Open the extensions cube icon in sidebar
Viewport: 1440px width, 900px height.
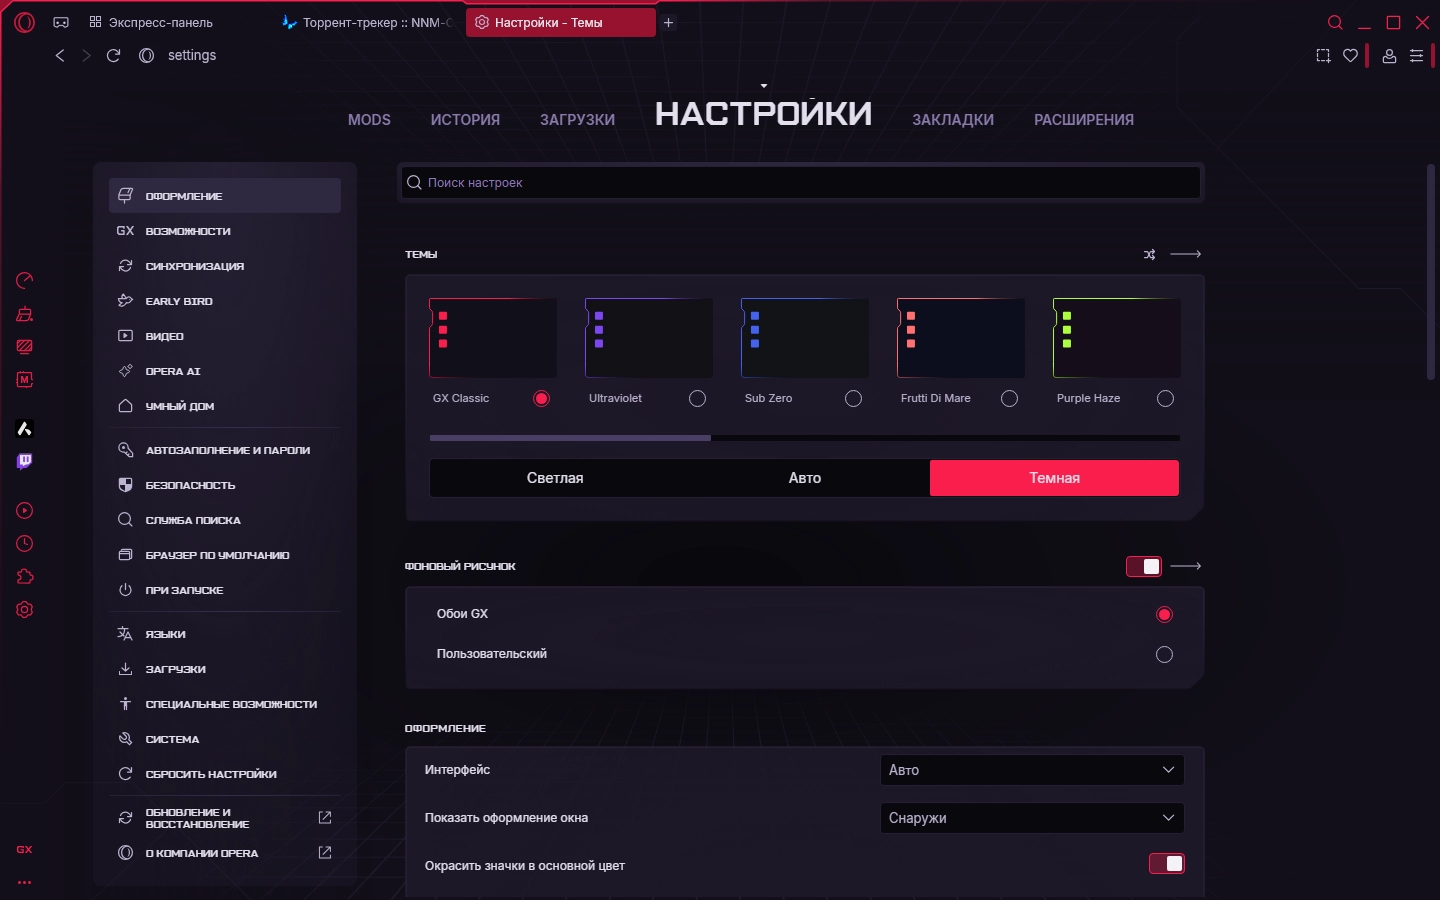point(25,577)
